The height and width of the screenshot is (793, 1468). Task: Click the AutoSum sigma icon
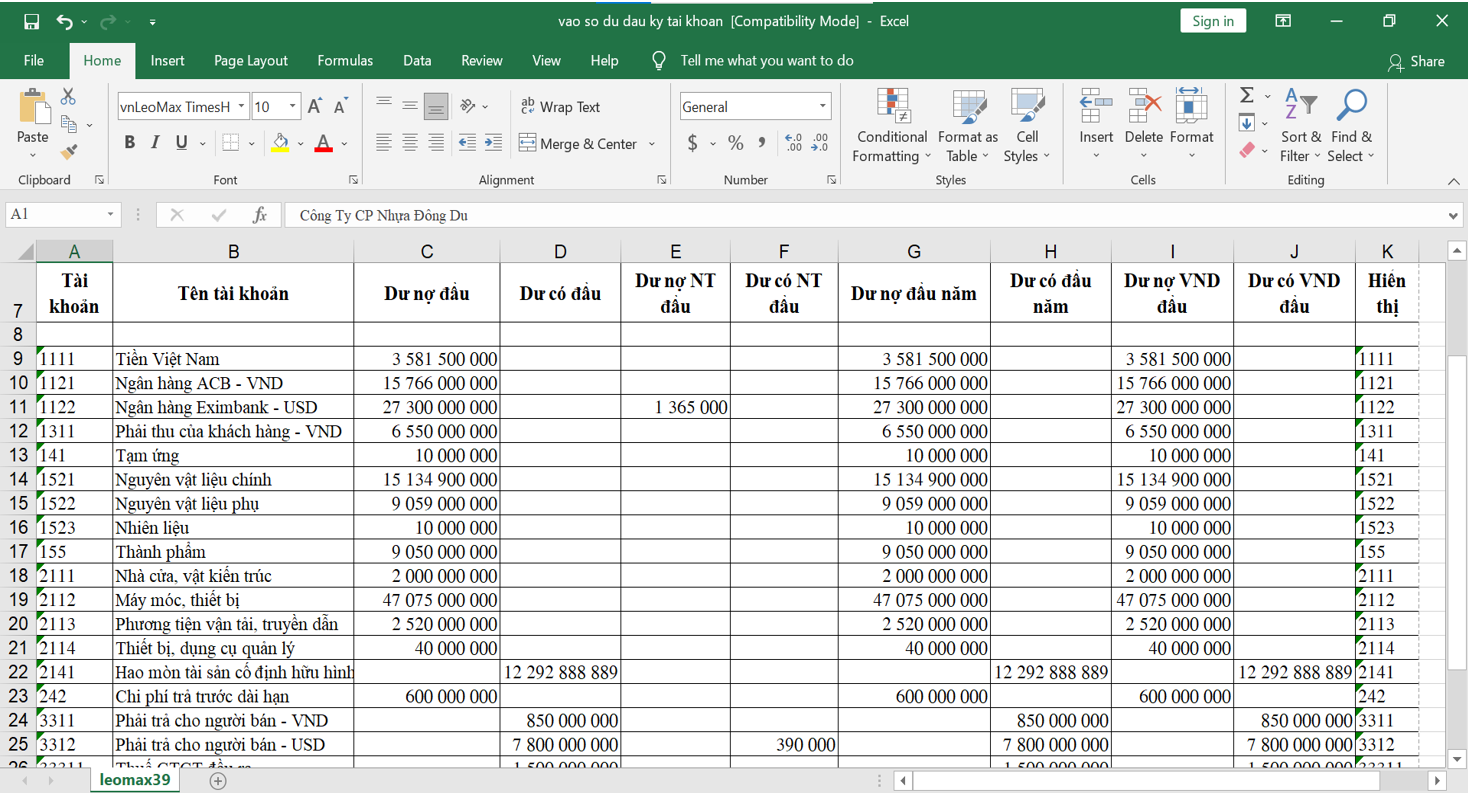point(1247,95)
